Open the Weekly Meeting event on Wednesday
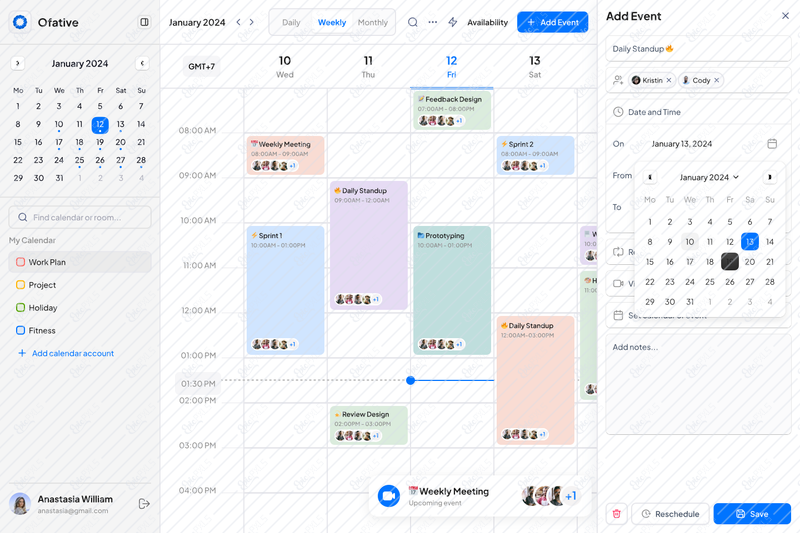The height and width of the screenshot is (533, 800). 286,156
